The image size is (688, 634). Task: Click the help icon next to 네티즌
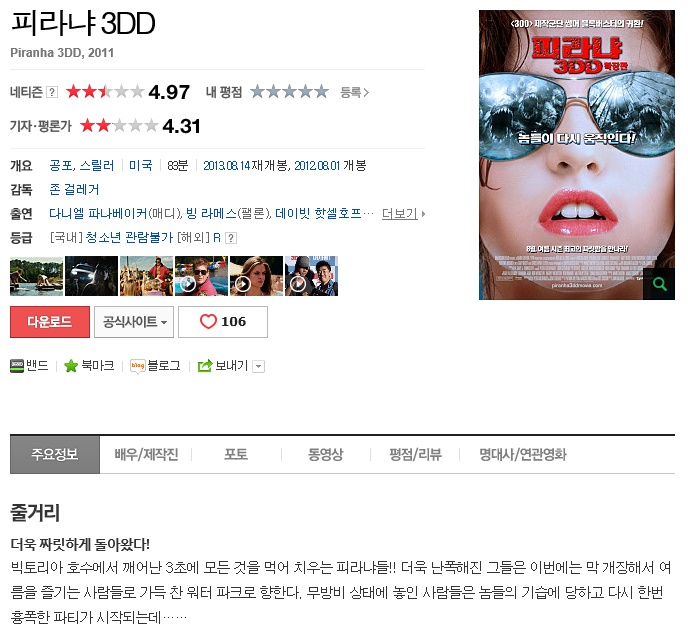pyautogui.click(x=52, y=92)
